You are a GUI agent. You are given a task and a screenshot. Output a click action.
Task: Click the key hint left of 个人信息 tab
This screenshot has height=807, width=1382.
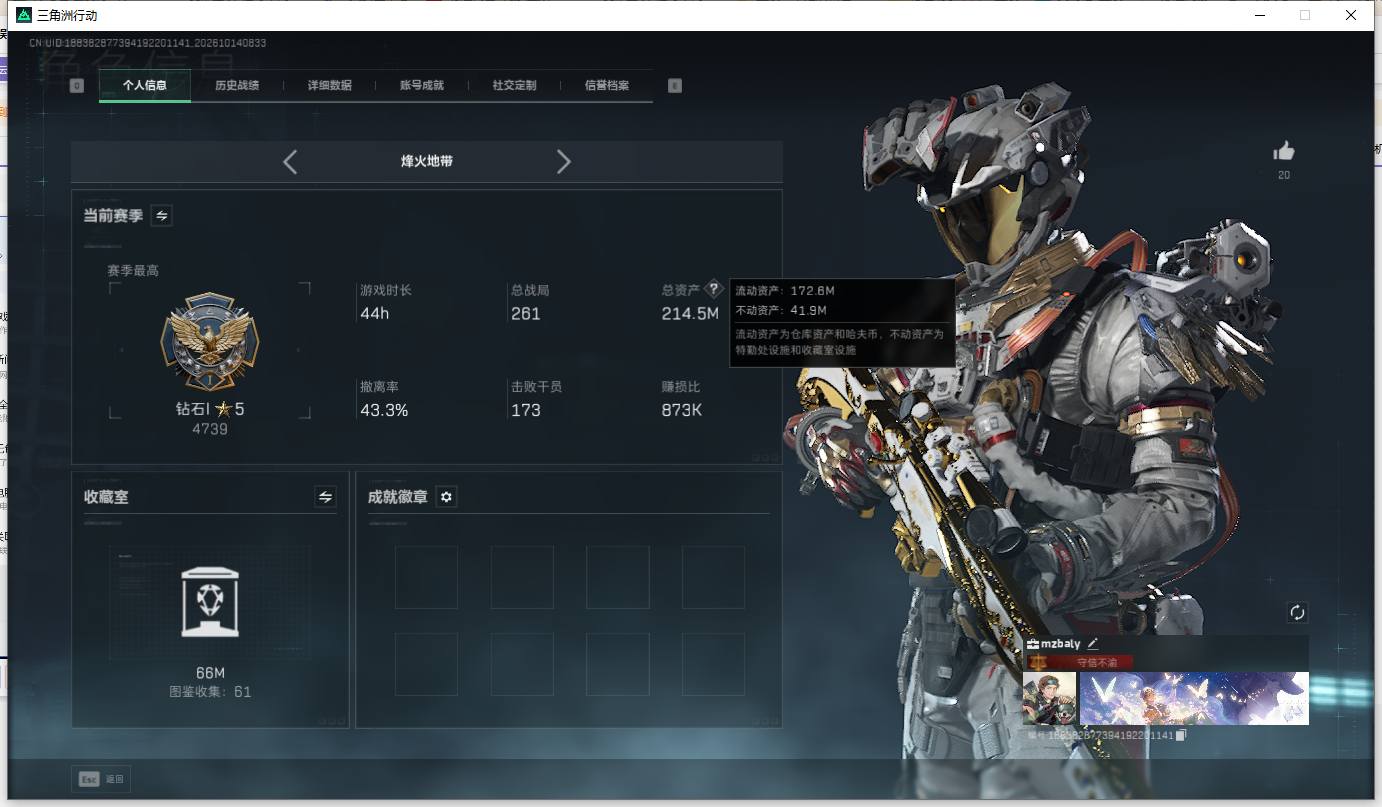tap(77, 86)
